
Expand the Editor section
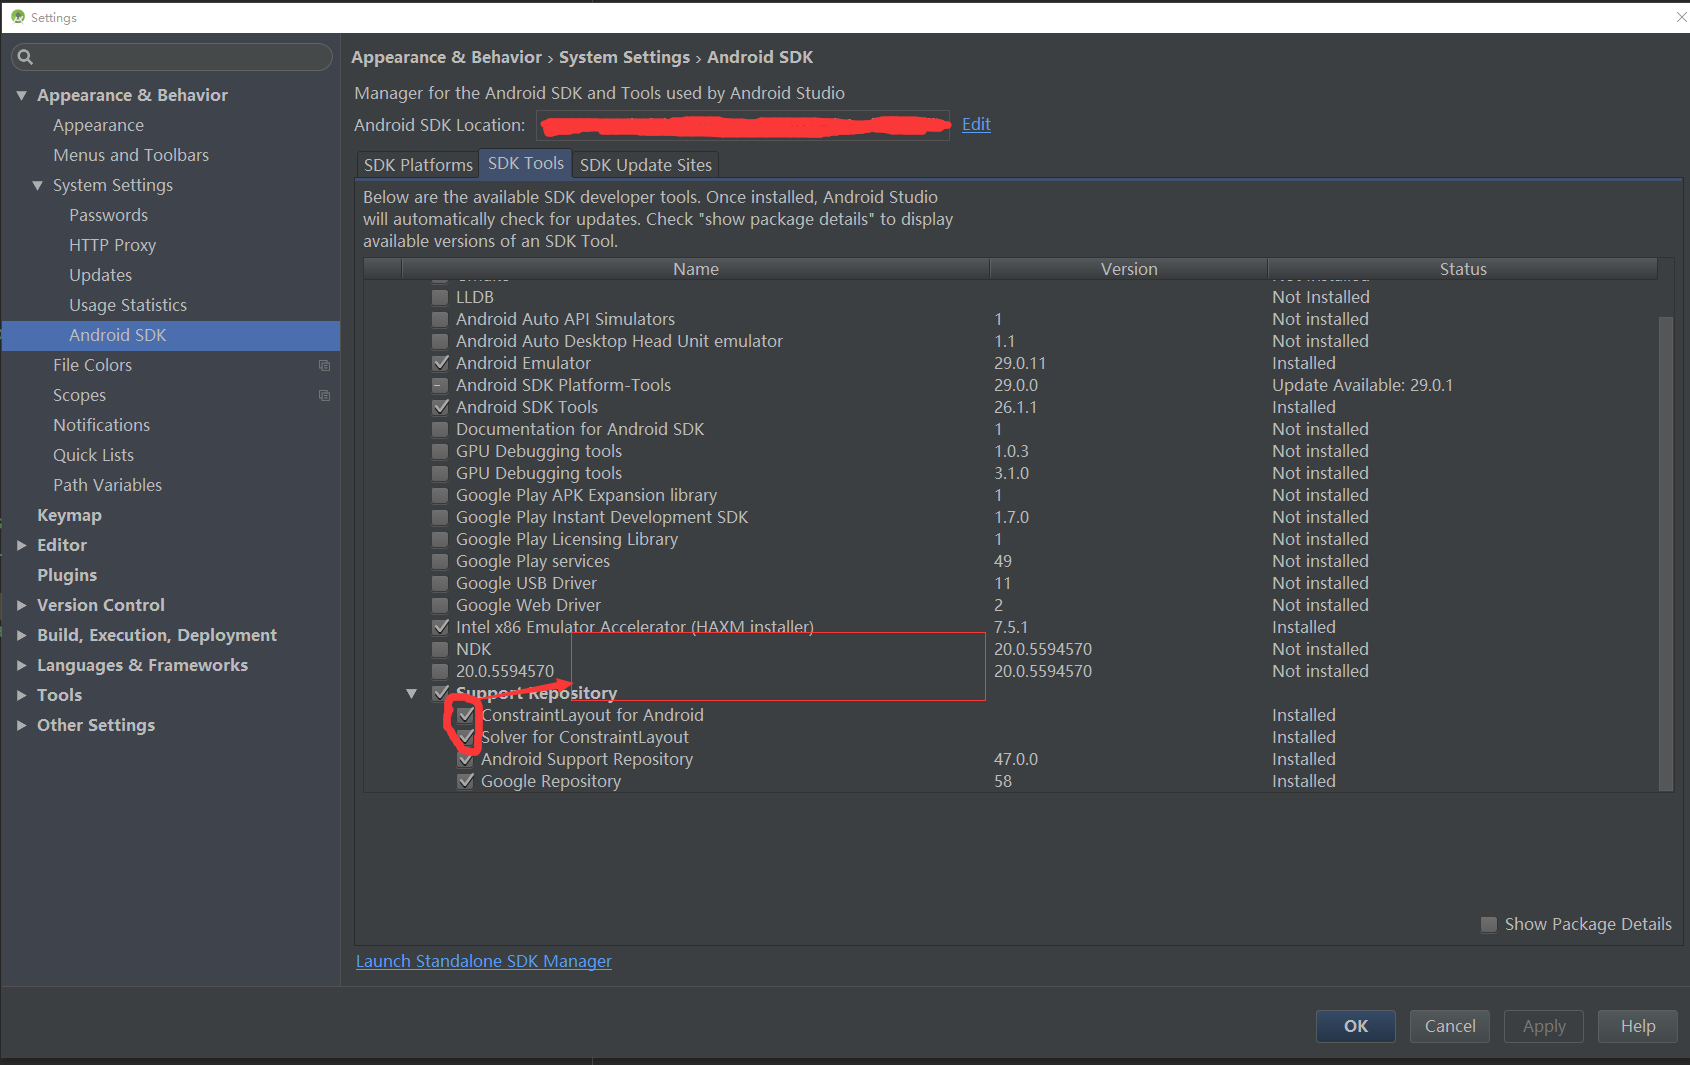point(21,545)
